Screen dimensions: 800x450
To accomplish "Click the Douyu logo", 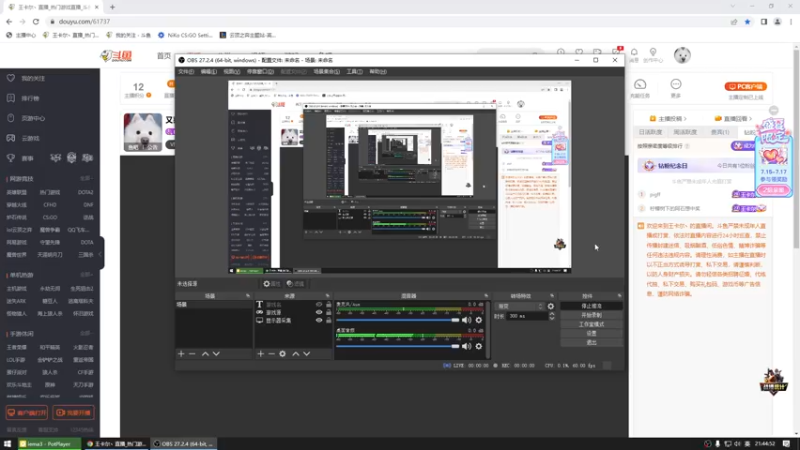I will (116, 56).
